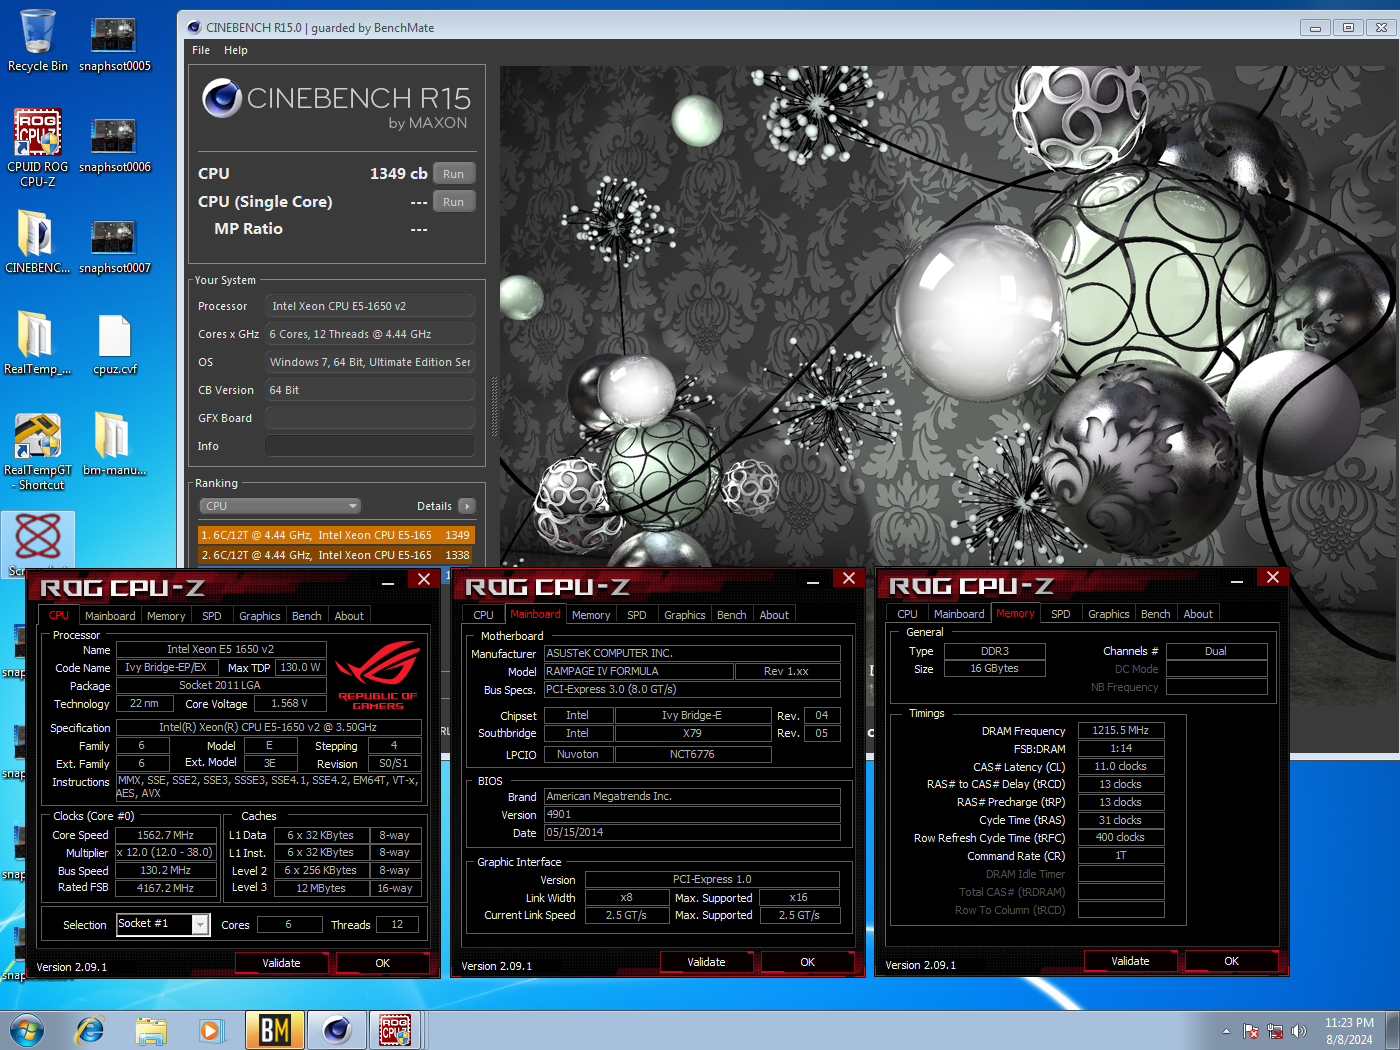Screen dimensions: 1400x1050
Task: Click the Processor field Intel Xeon E5-1650 v2
Action: point(369,306)
